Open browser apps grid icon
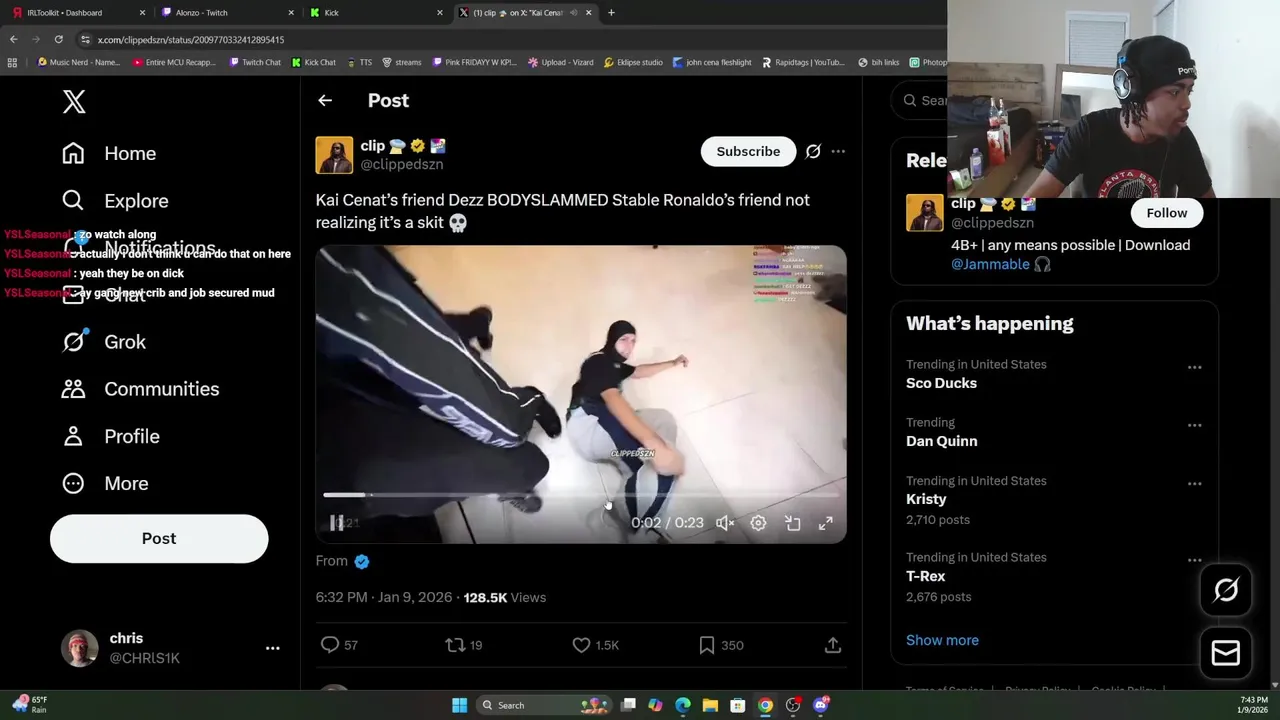1280x720 pixels. (12, 62)
